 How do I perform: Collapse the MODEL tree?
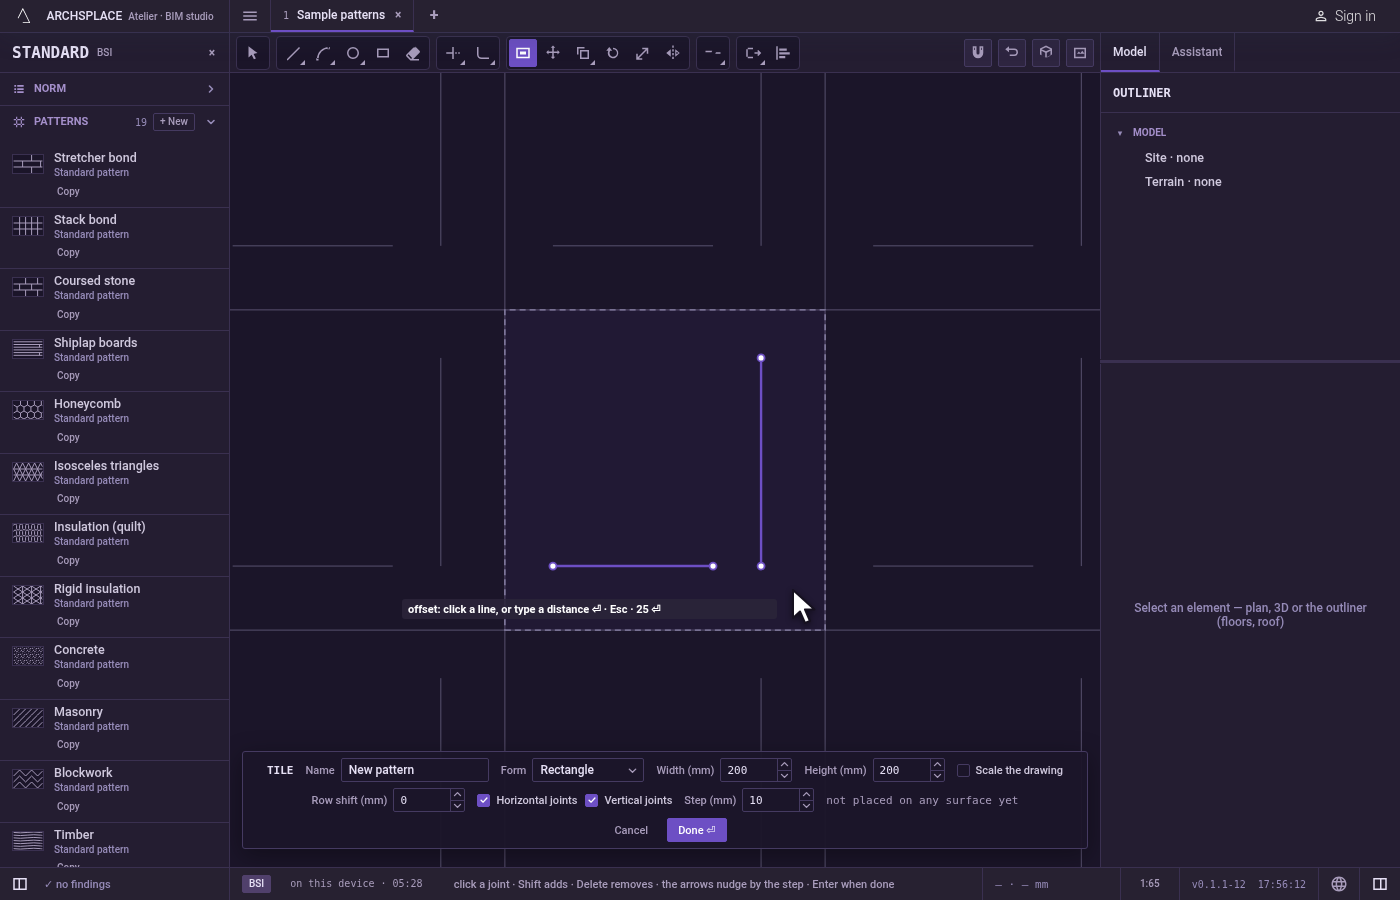pyautogui.click(x=1120, y=133)
